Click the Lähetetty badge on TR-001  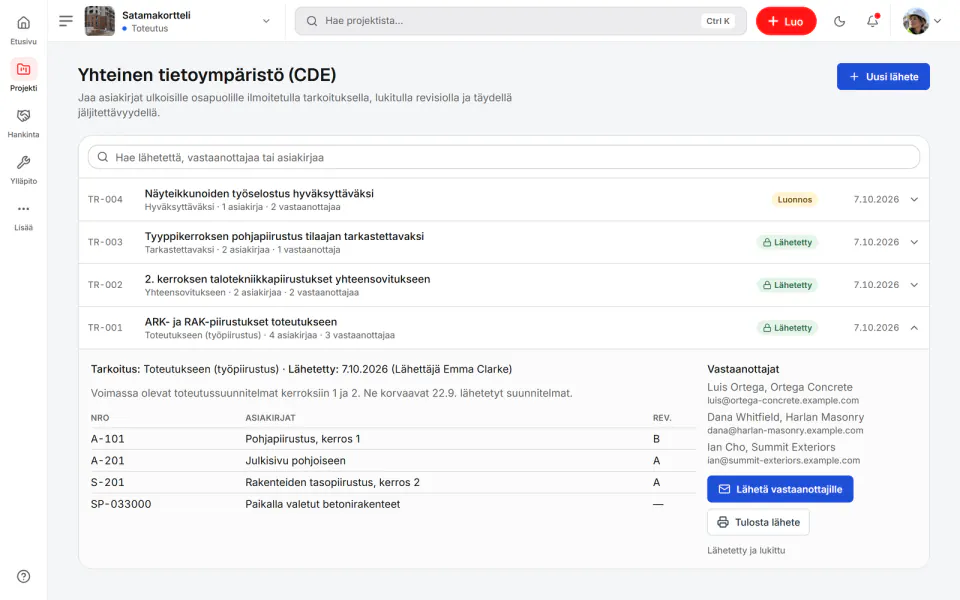click(x=787, y=328)
